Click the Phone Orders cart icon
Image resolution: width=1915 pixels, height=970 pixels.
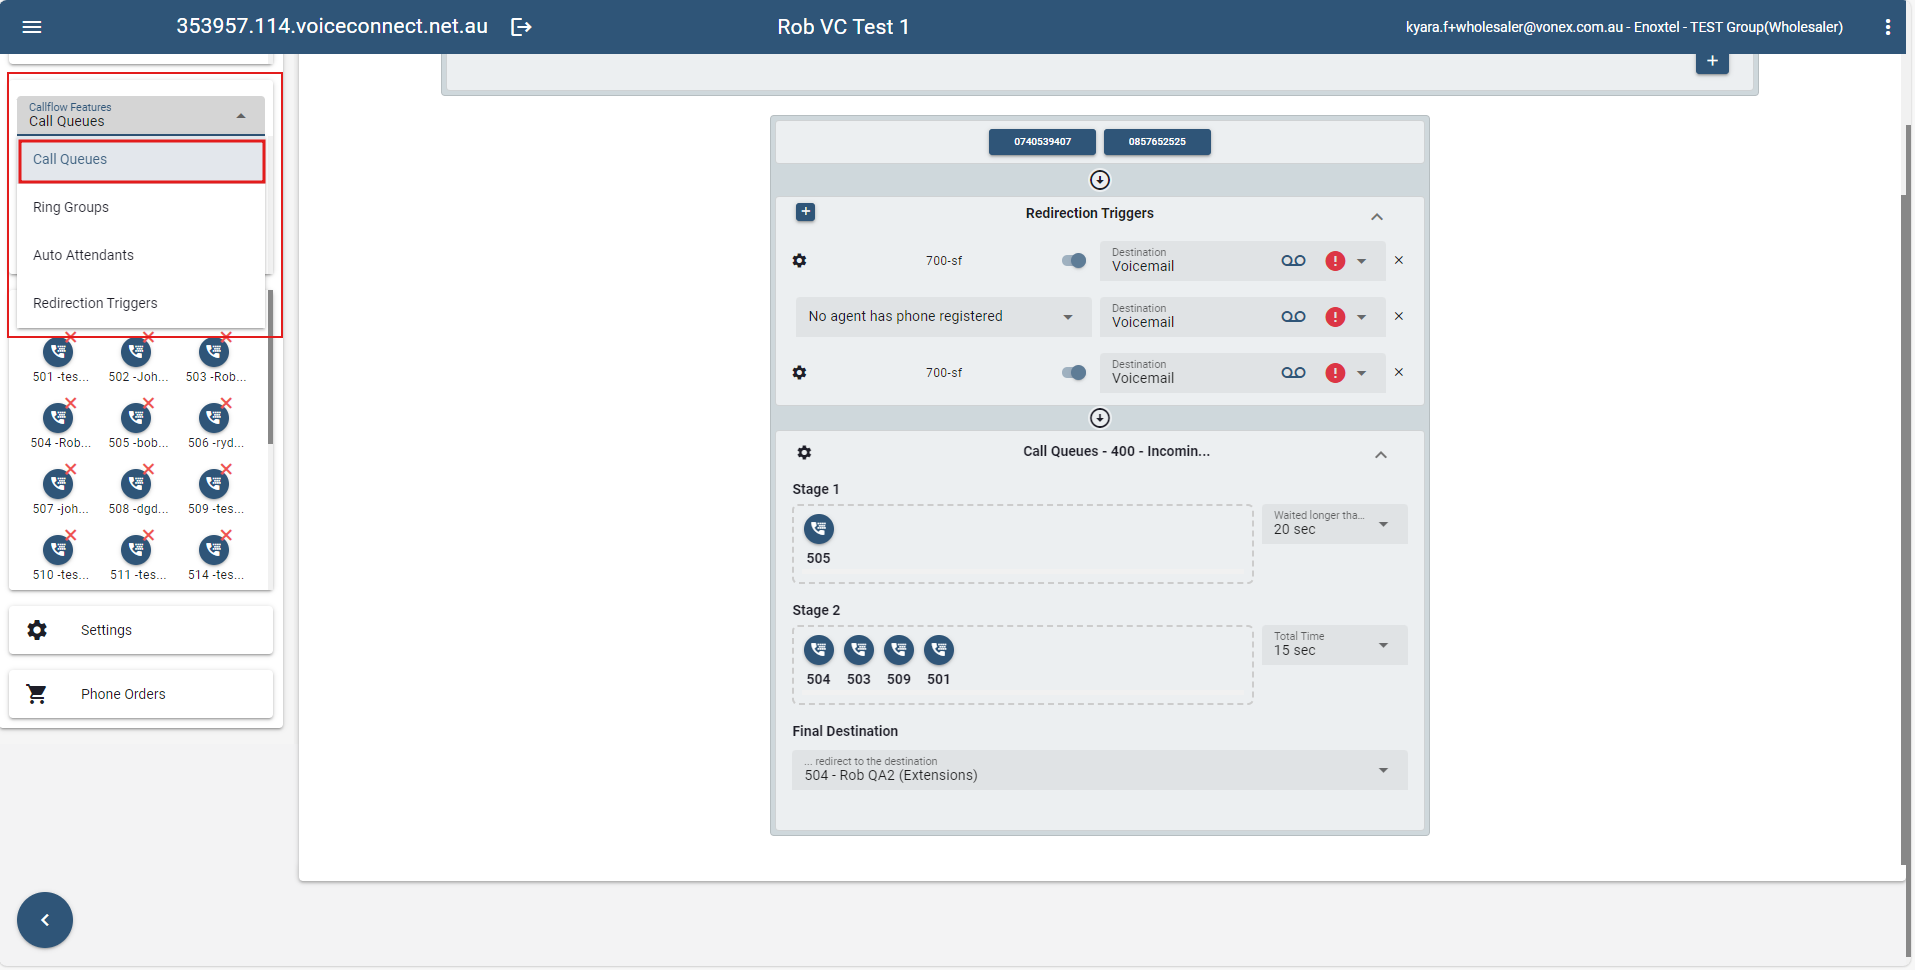click(37, 694)
